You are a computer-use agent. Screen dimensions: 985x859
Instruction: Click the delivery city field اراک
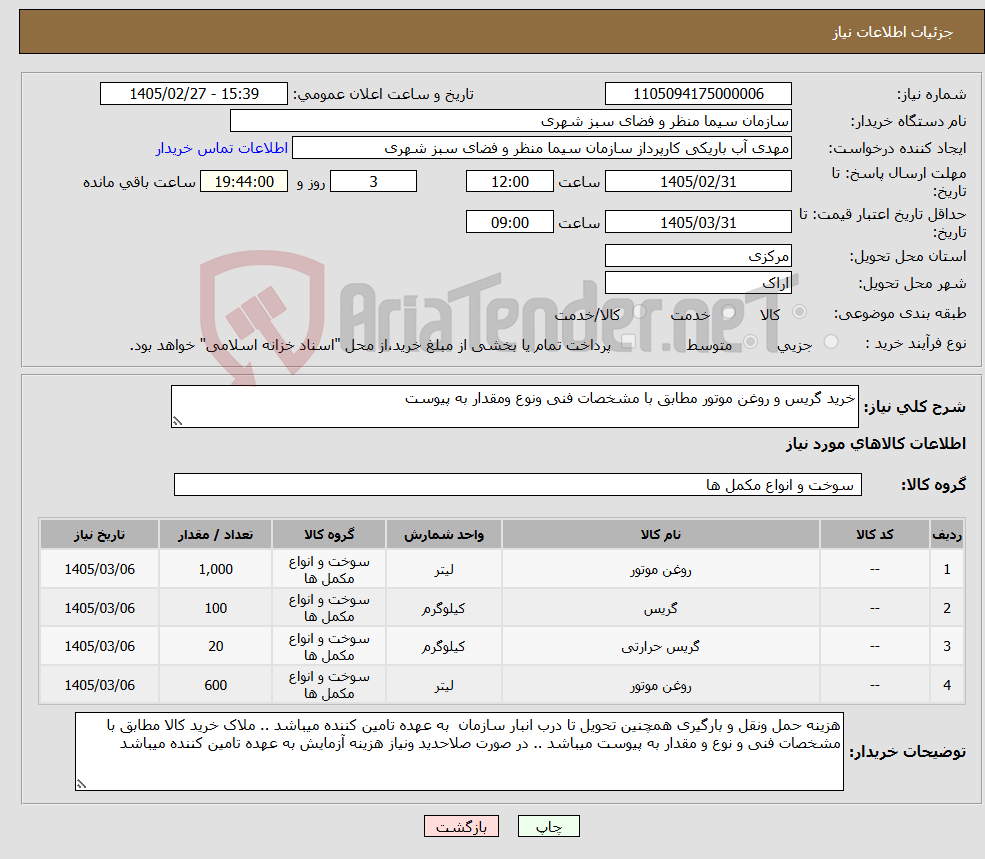(x=698, y=283)
